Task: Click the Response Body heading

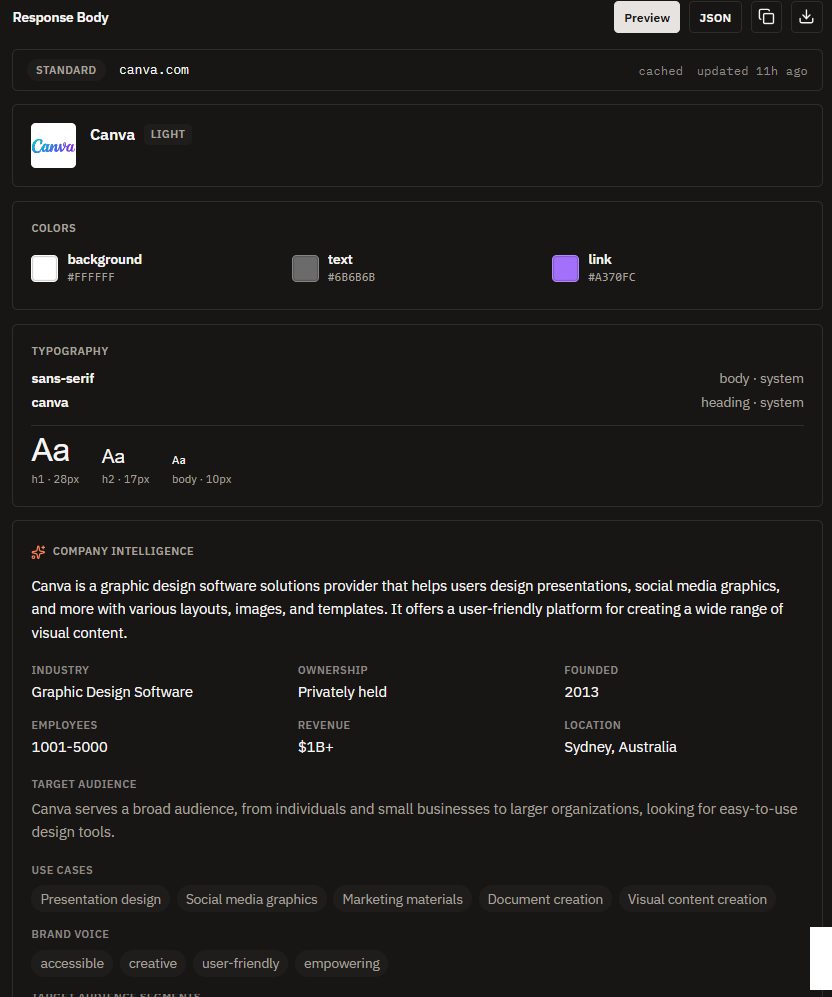Action: click(x=60, y=17)
